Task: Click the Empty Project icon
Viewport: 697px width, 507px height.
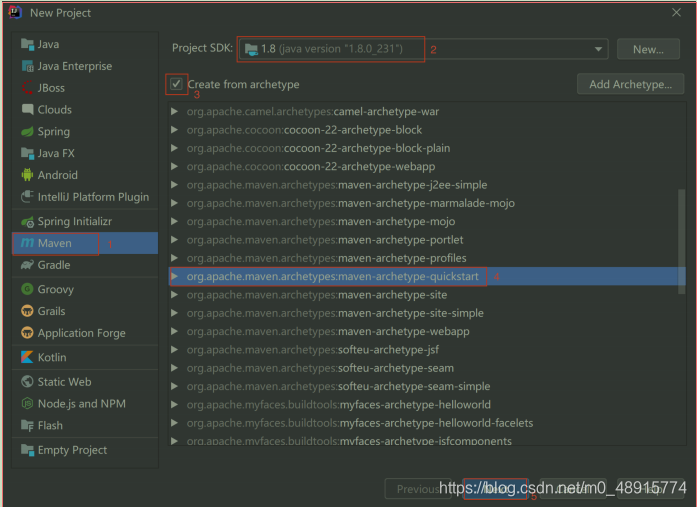Action: (28, 450)
